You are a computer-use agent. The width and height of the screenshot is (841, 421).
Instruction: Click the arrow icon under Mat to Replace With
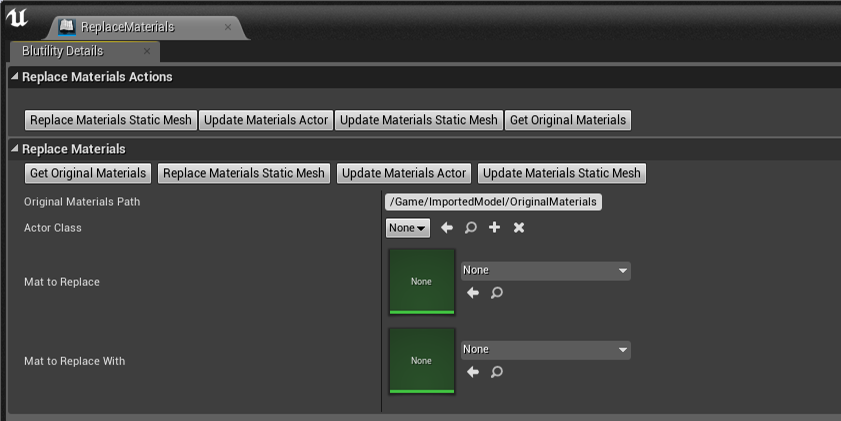tap(473, 372)
